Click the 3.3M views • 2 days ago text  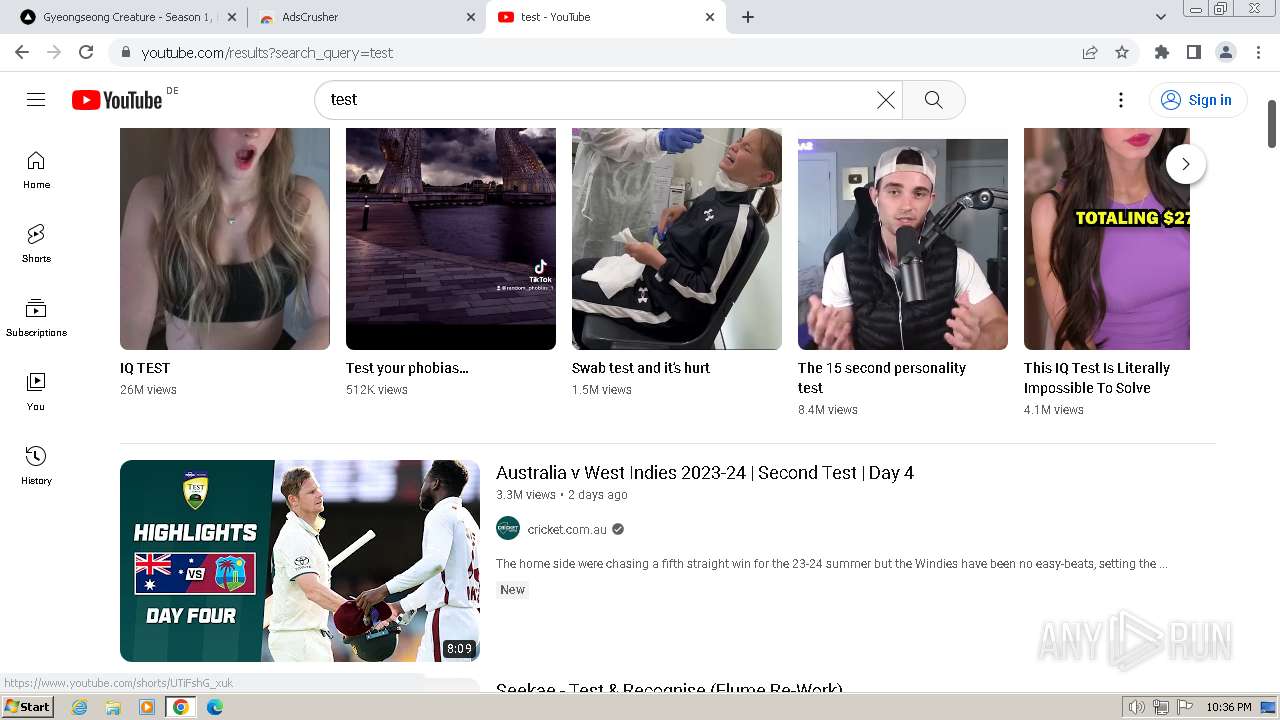click(562, 495)
